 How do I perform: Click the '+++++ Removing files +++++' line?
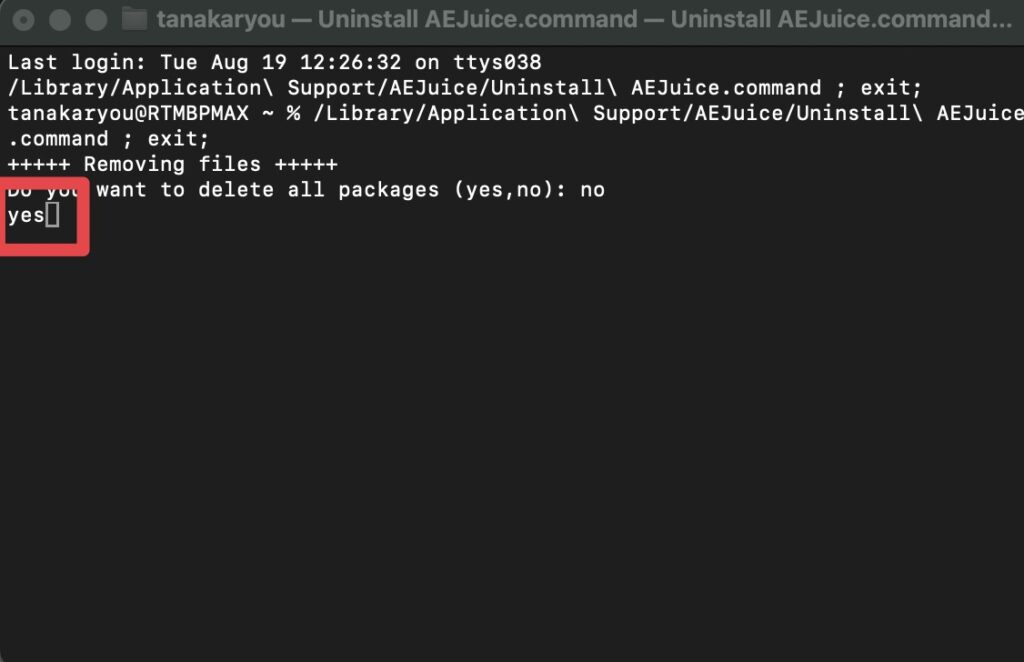172,165
